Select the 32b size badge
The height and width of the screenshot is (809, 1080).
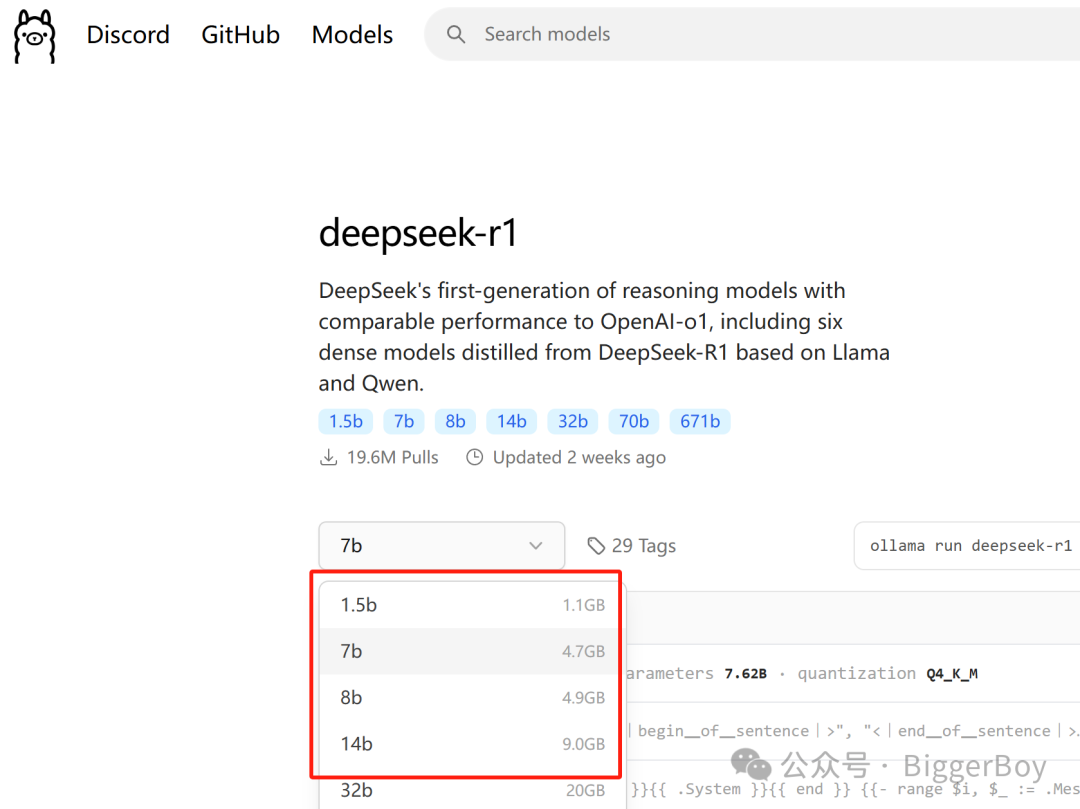tap(572, 421)
